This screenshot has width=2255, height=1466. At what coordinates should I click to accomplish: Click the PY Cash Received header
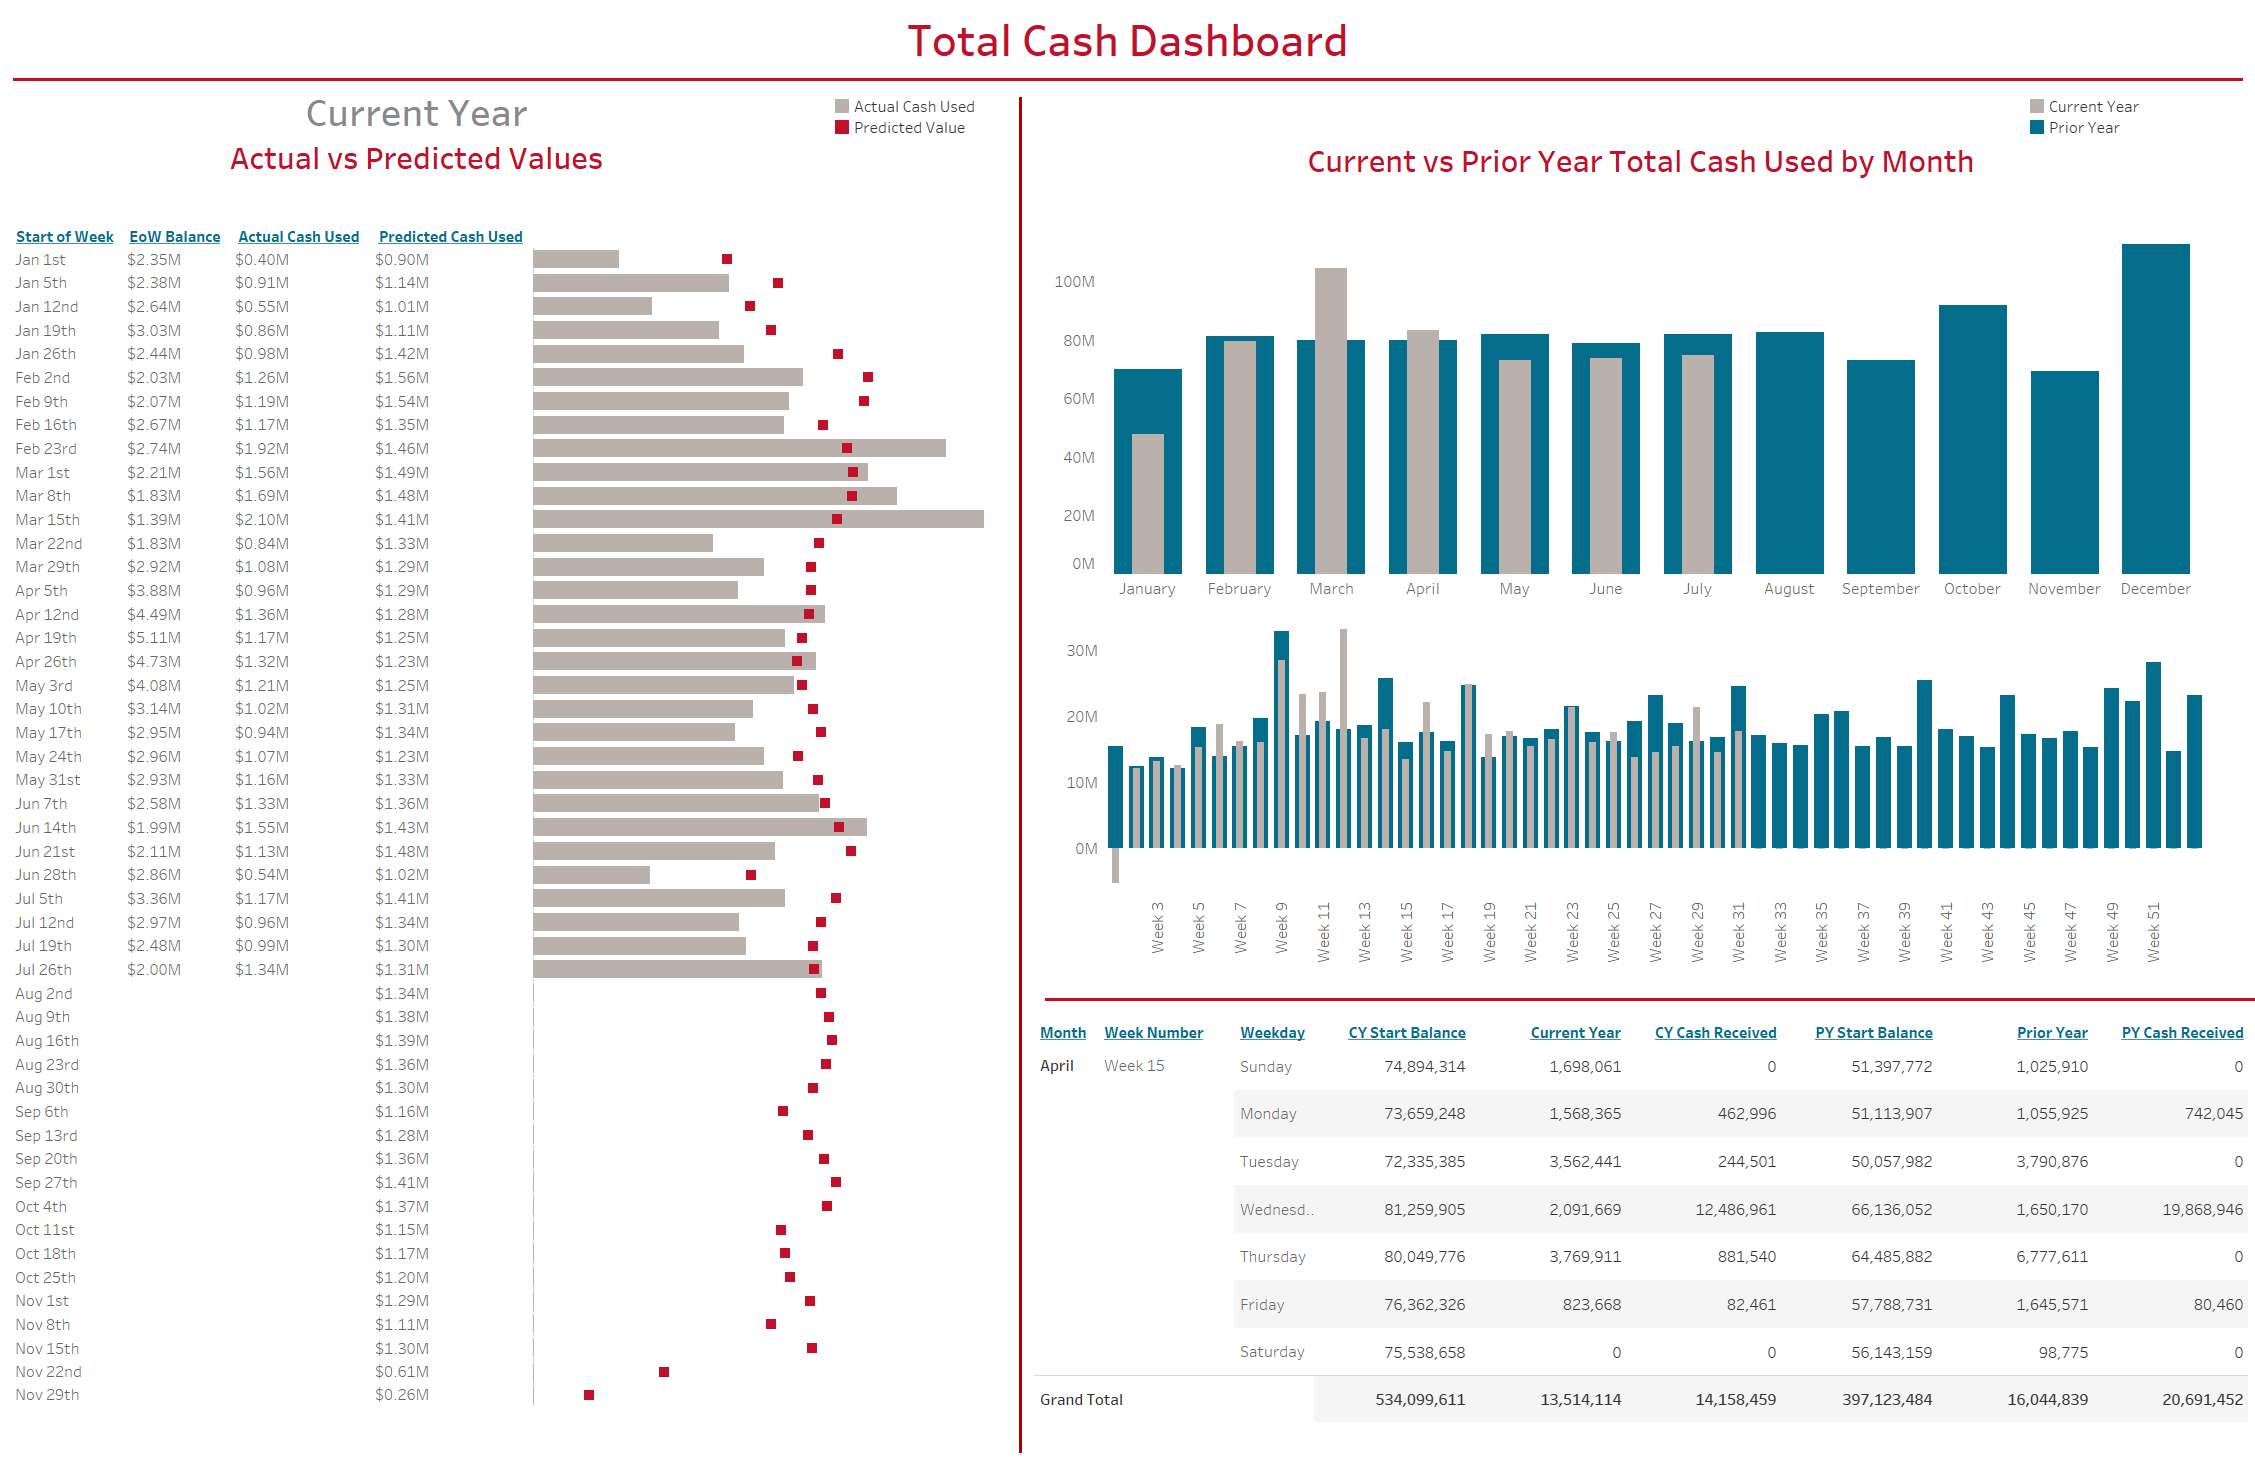[2183, 1032]
